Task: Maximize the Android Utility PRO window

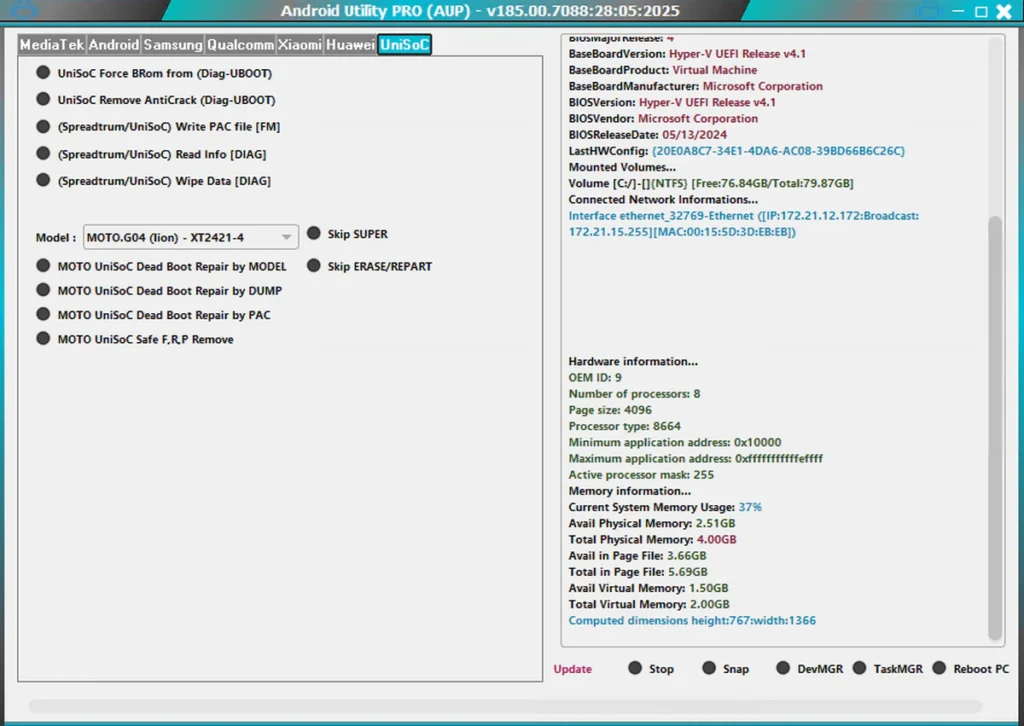Action: 981,11
